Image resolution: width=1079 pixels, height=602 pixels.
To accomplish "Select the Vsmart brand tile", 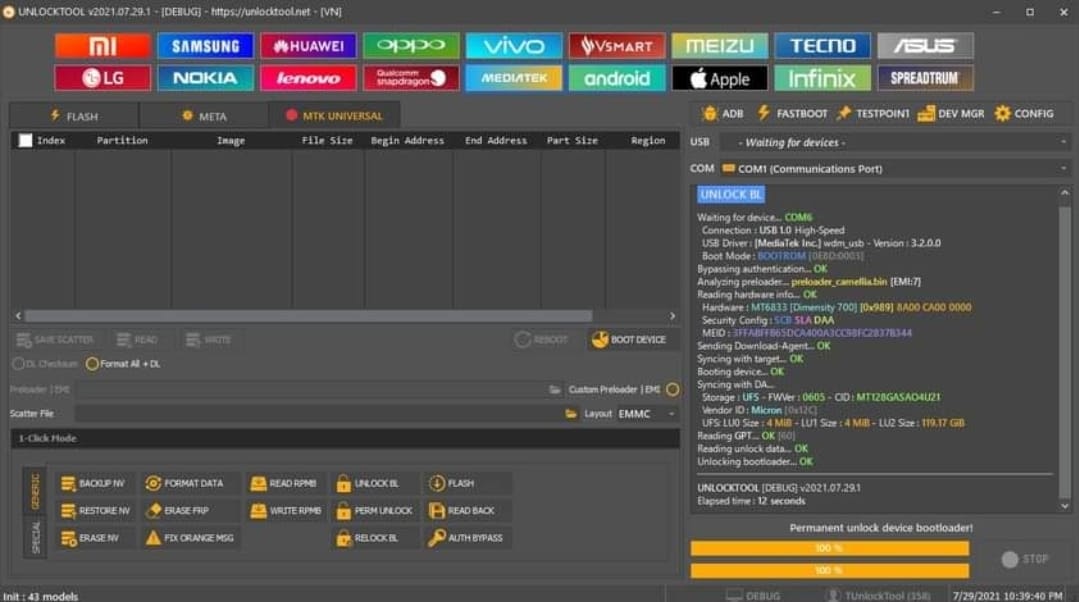I will [x=617, y=46].
